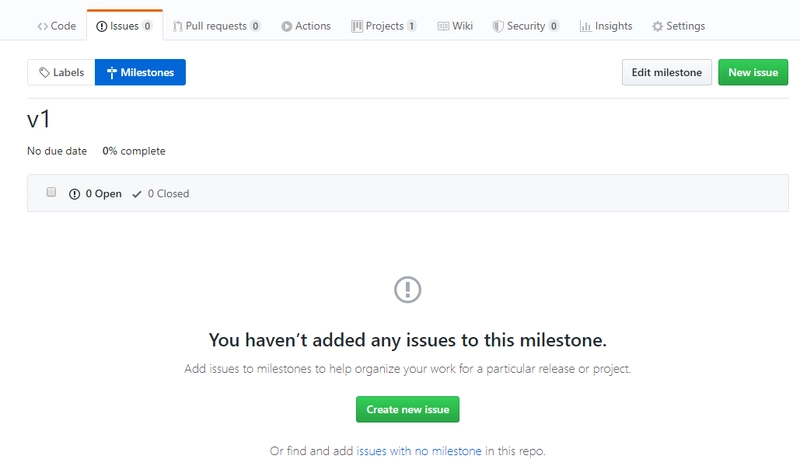Switch to the Issues tab
Image resolution: width=800 pixels, height=473 pixels.
125,26
